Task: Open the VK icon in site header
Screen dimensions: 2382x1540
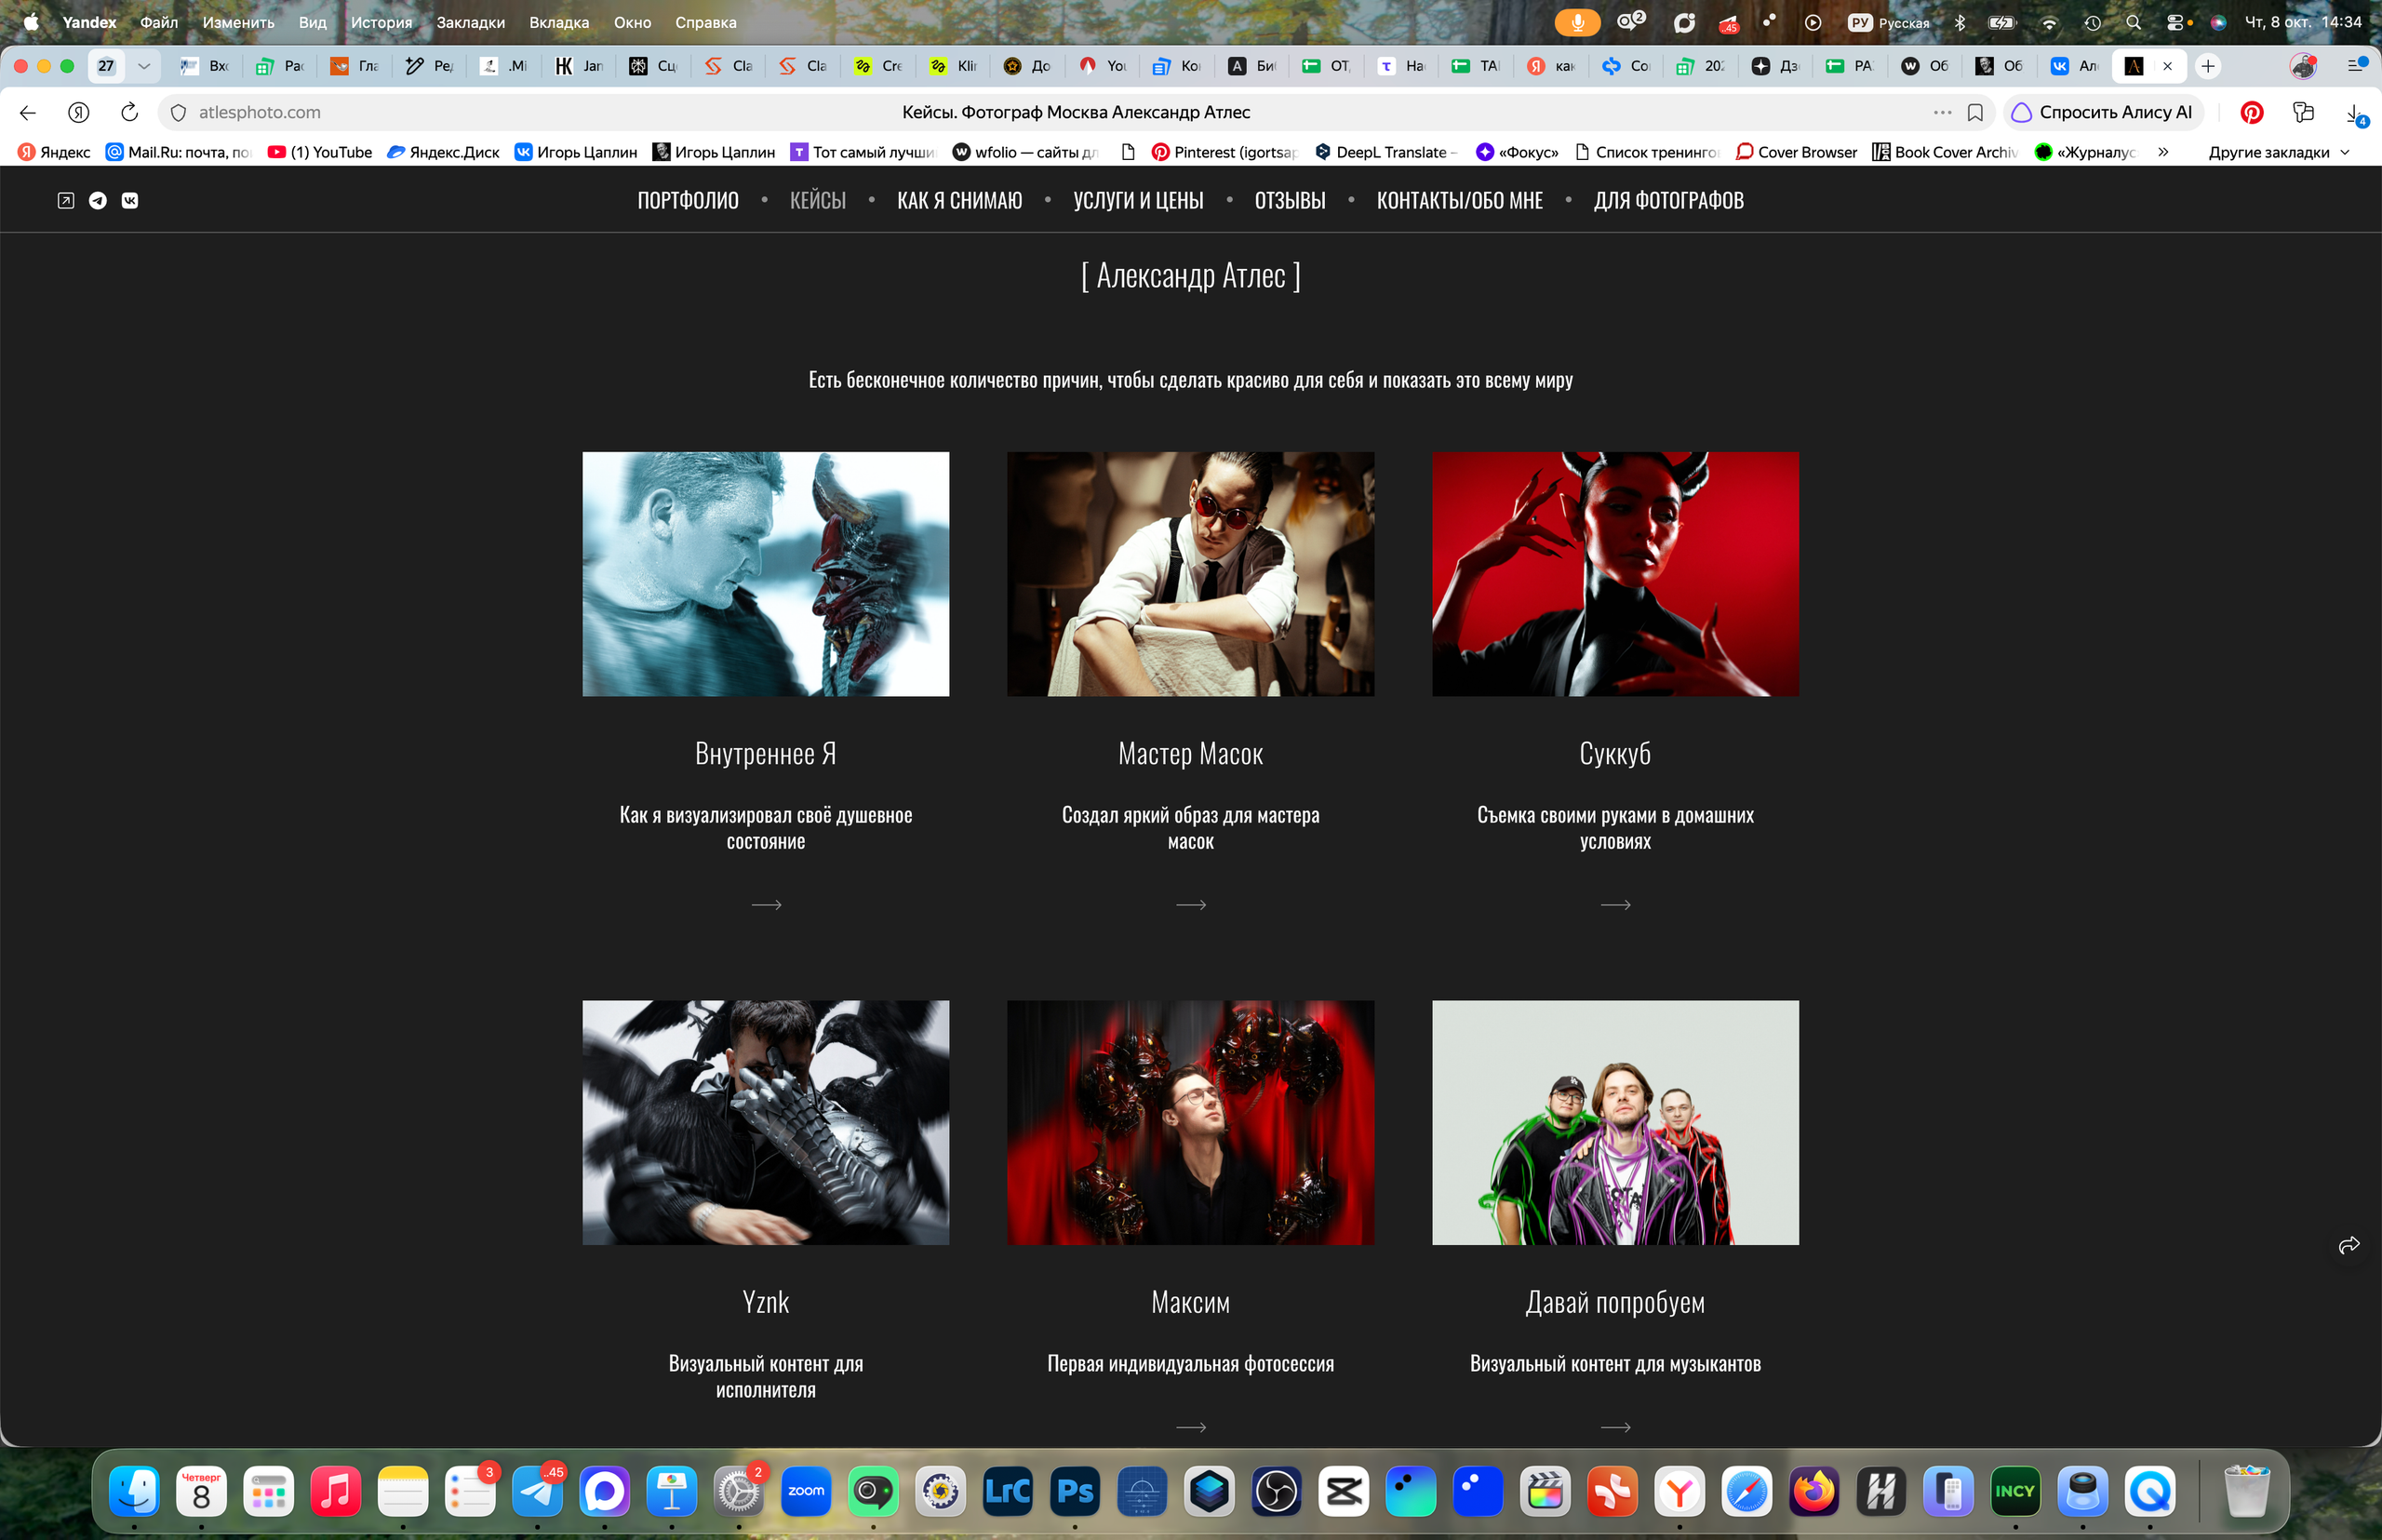Action: click(x=130, y=200)
